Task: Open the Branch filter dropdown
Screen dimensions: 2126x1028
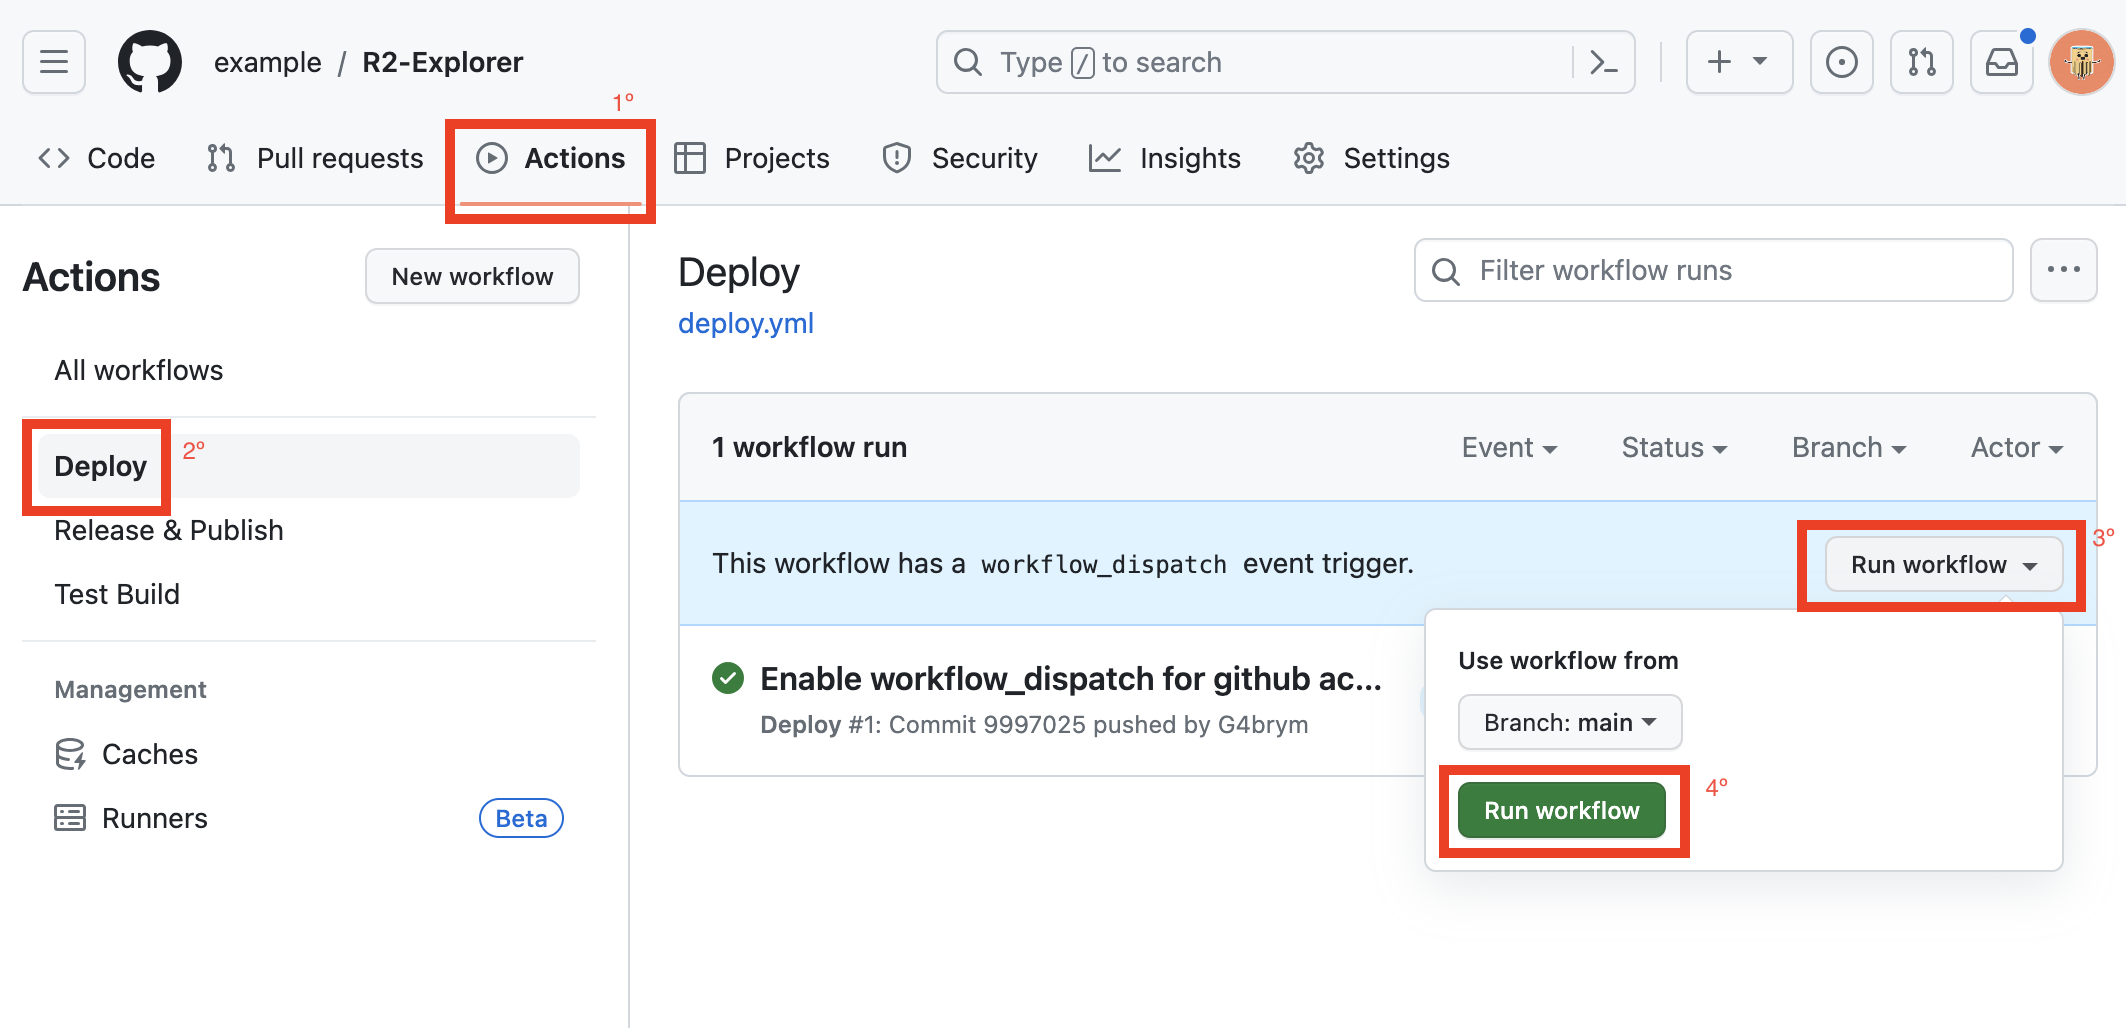Action: tap(1849, 448)
